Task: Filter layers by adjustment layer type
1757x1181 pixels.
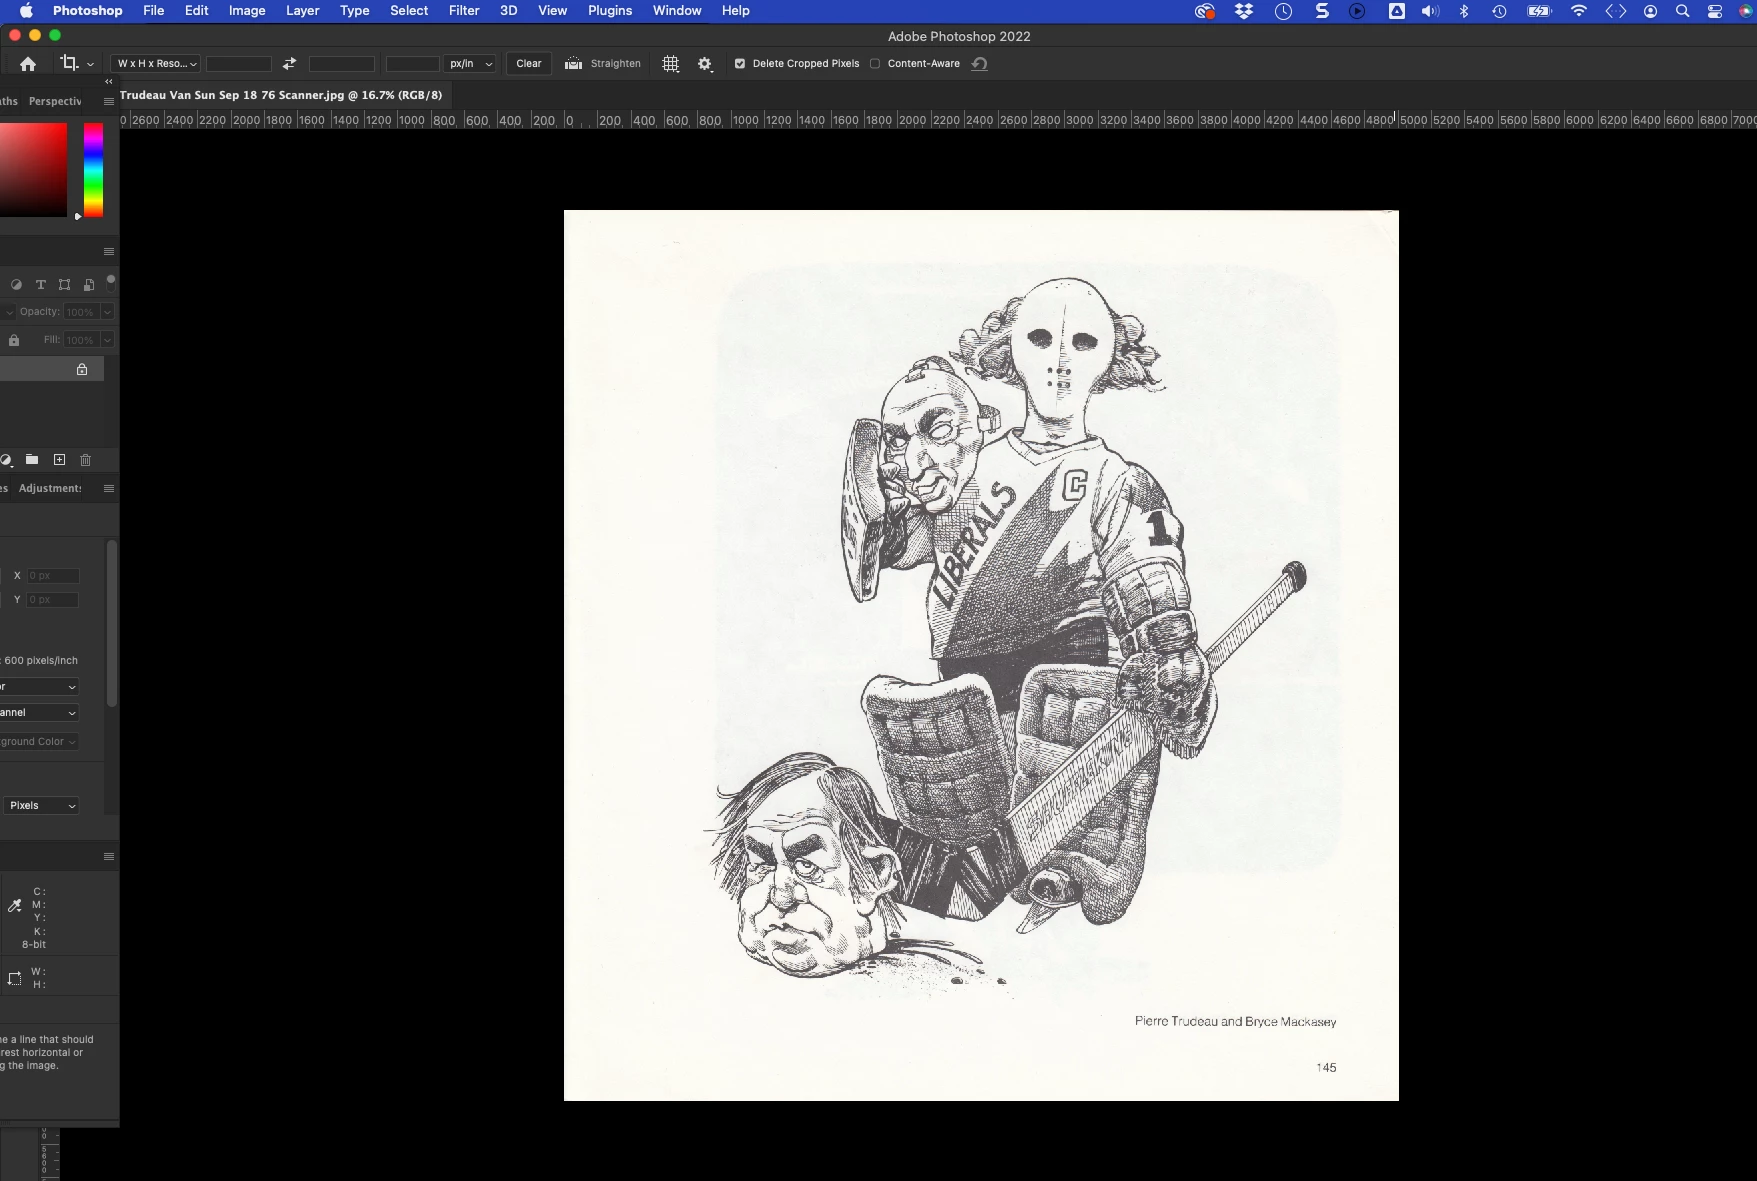Action: coord(16,285)
